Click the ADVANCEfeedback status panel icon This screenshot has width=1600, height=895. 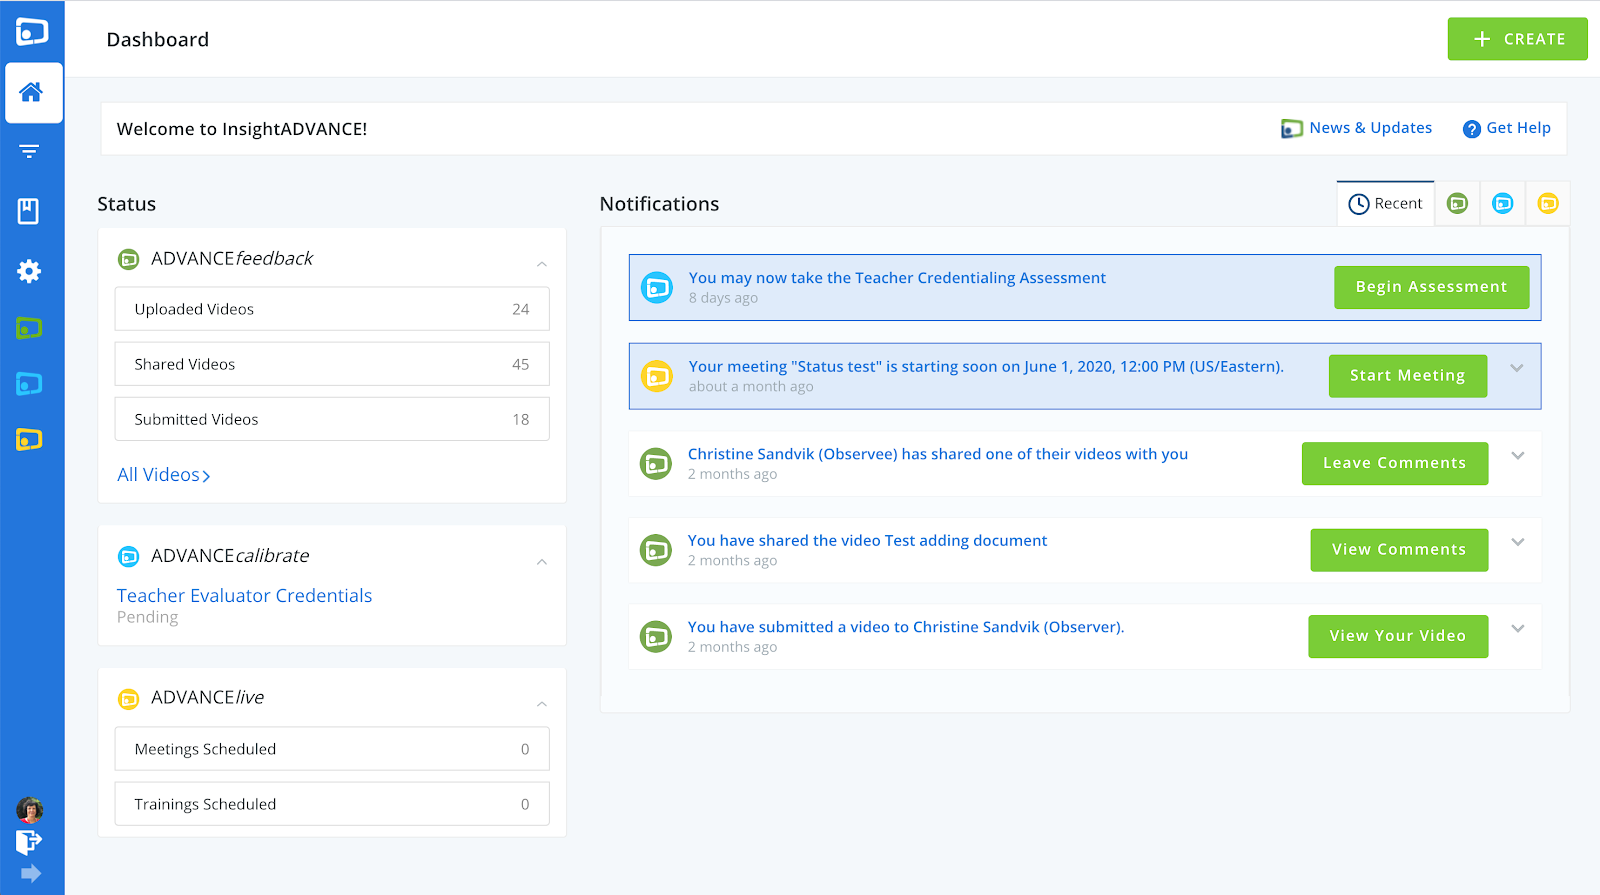pyautogui.click(x=129, y=260)
